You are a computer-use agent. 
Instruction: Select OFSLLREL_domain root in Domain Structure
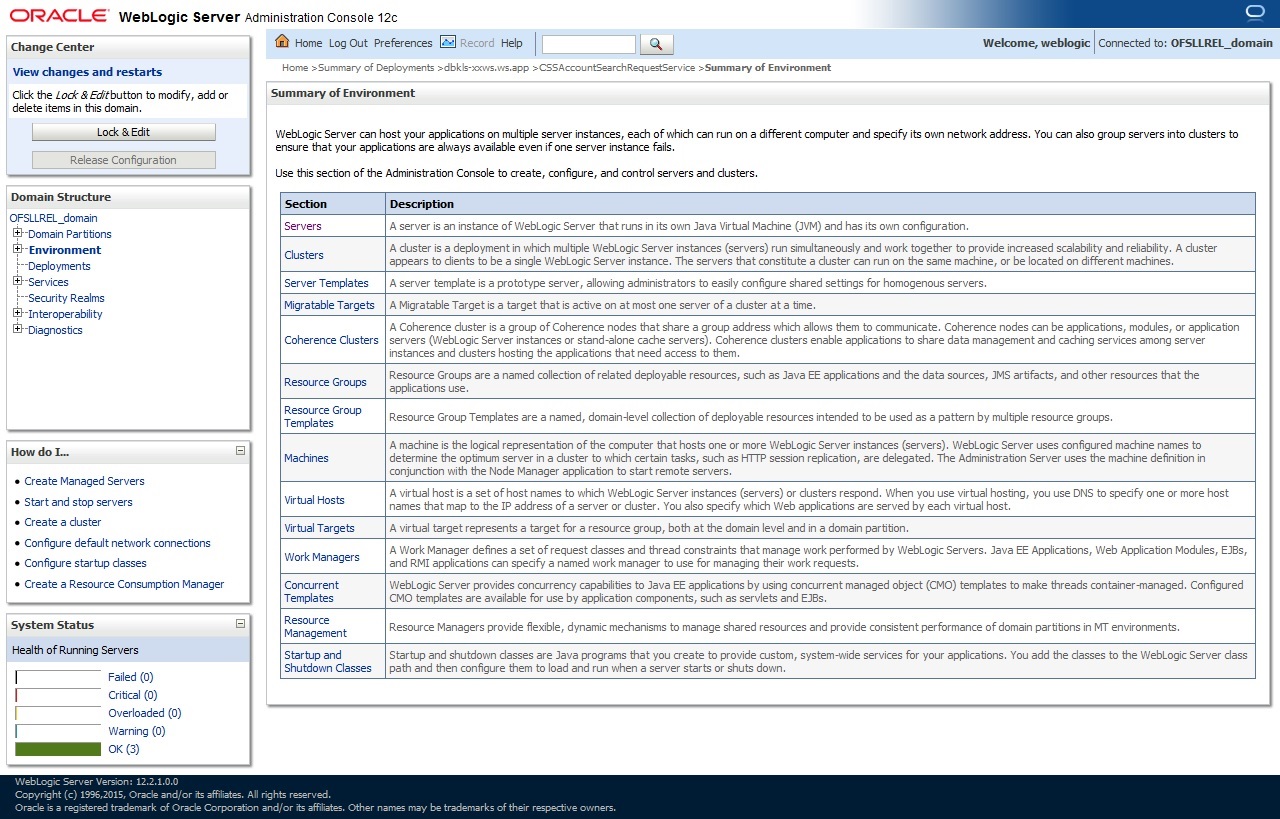54,218
